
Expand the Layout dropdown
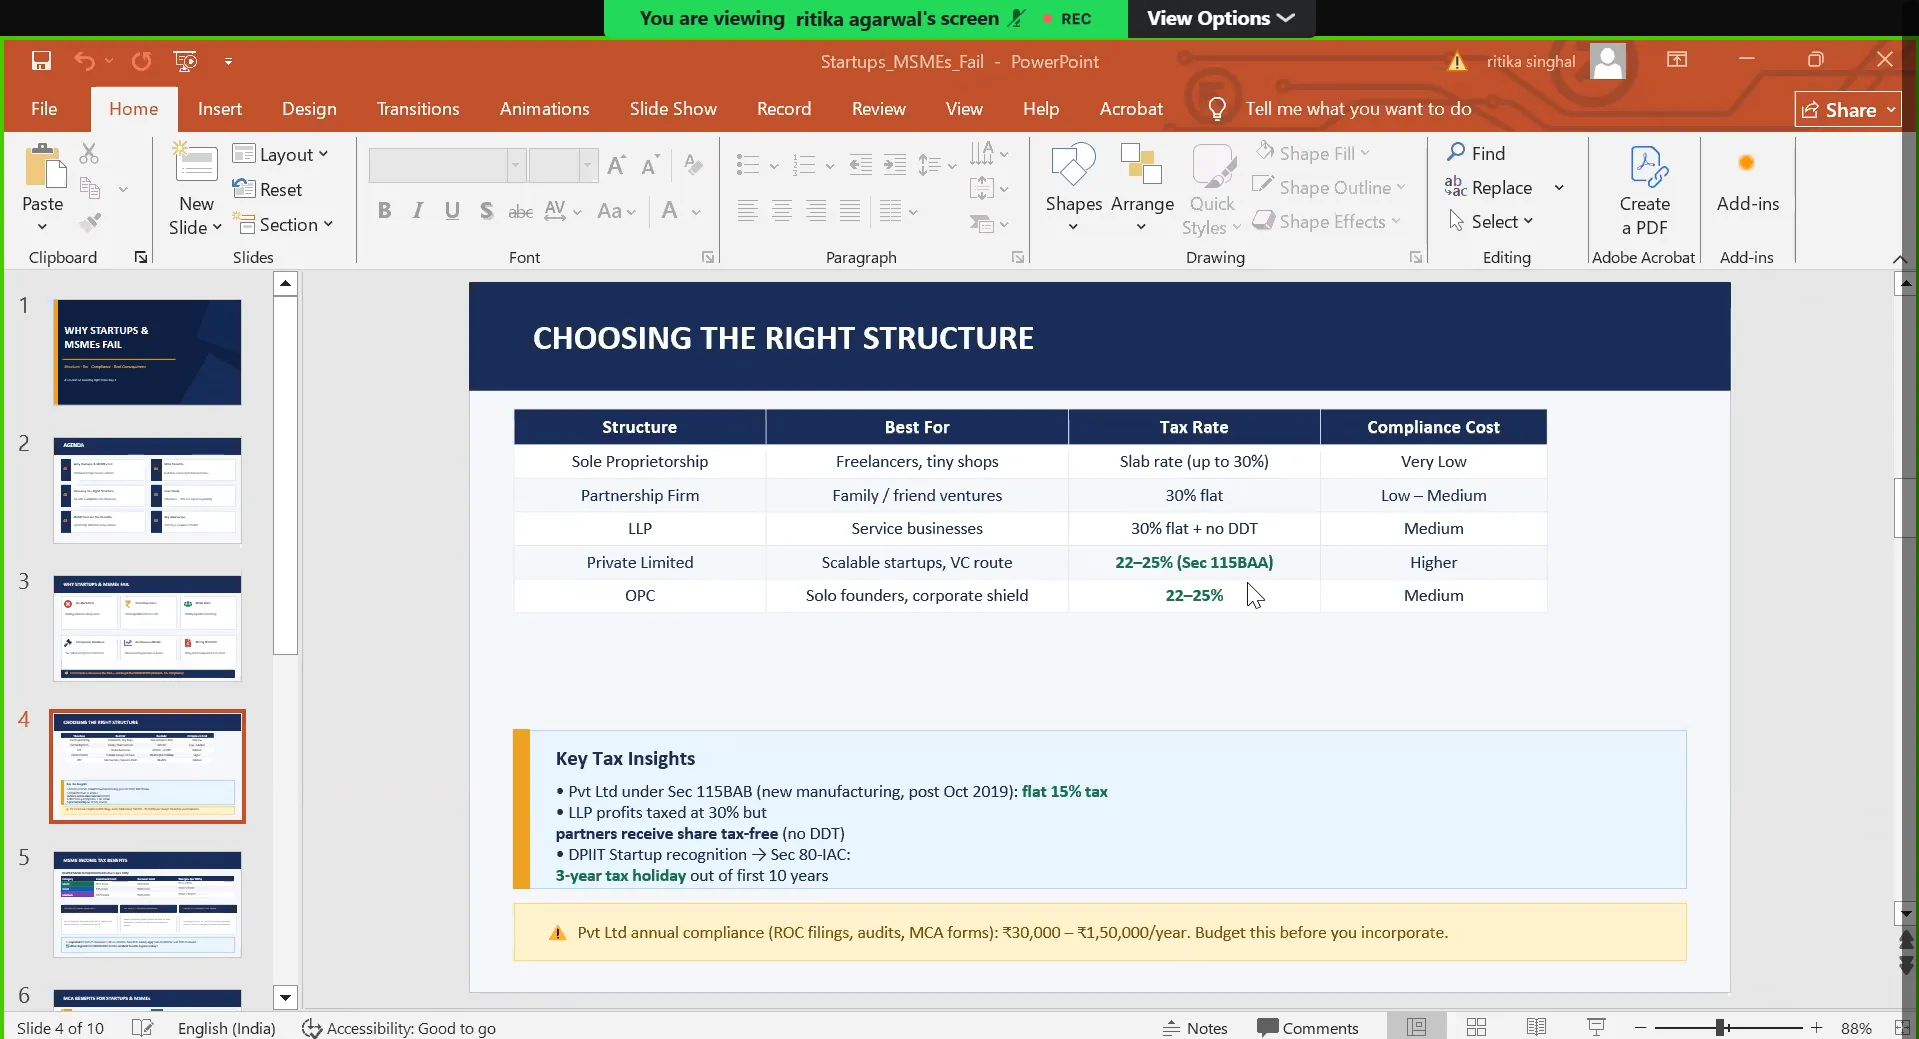(281, 154)
